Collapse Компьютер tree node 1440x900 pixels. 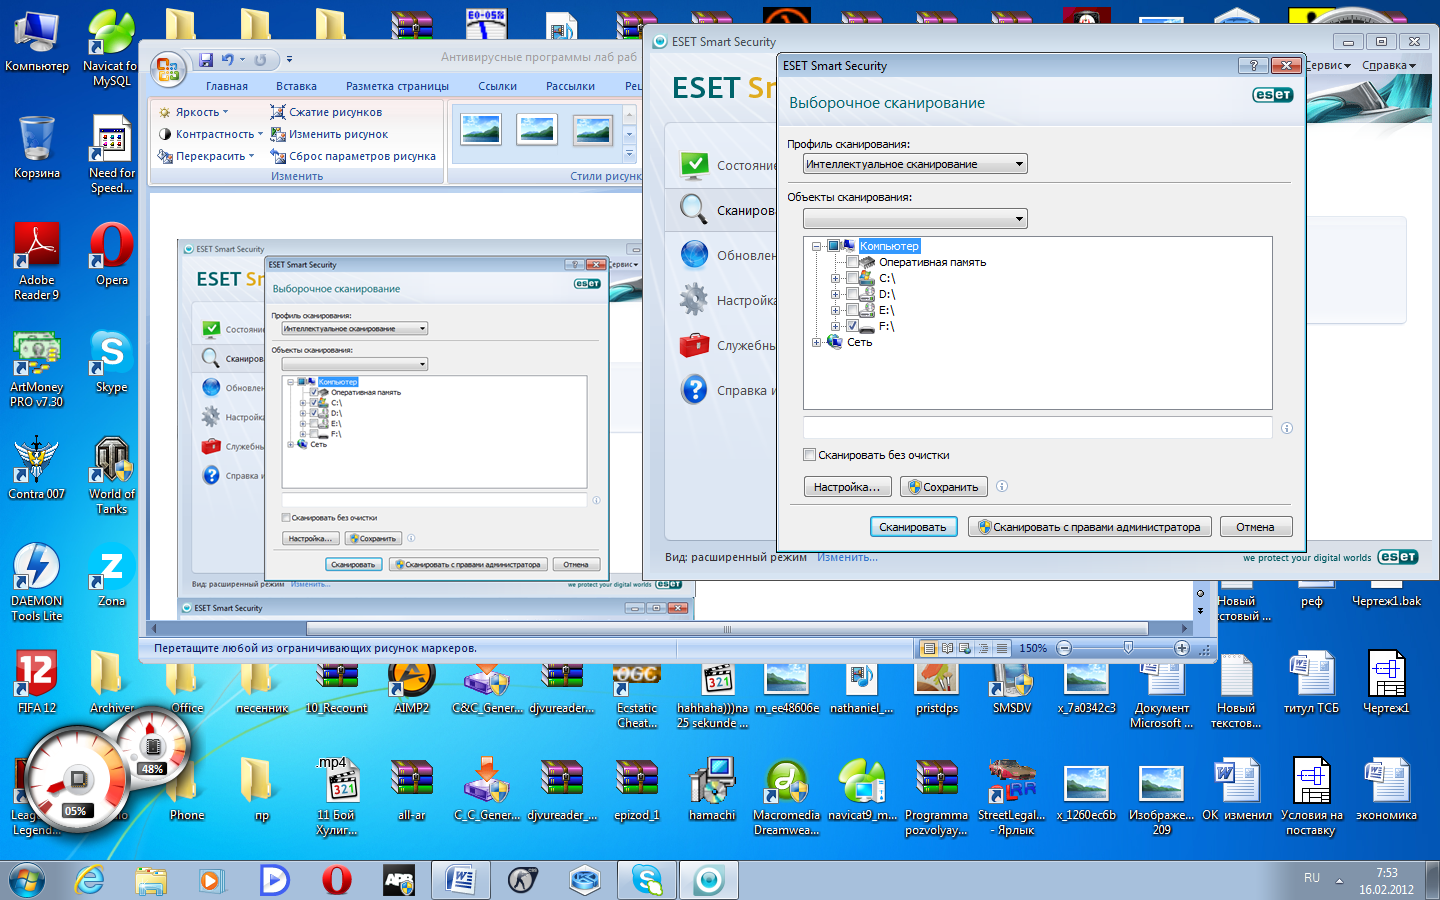coord(817,246)
